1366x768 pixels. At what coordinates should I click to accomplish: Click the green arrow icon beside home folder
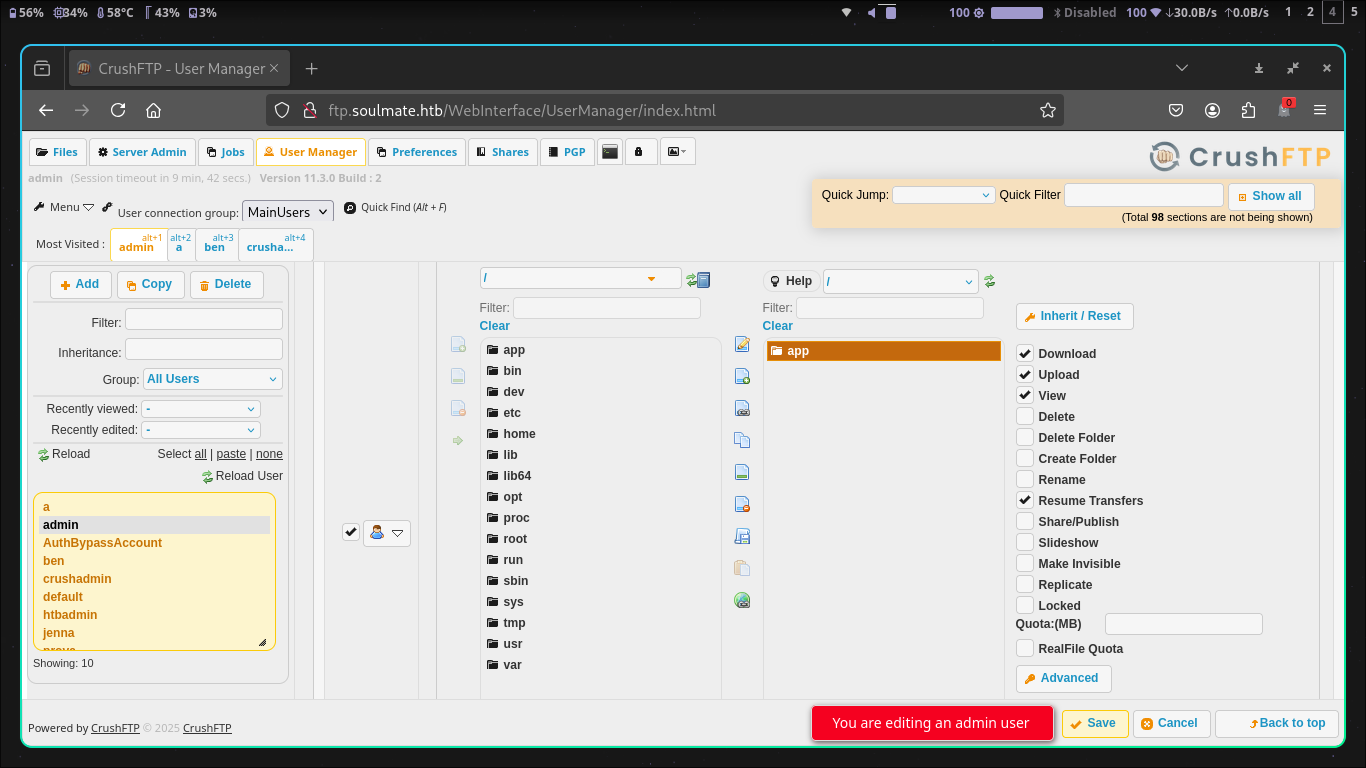click(x=458, y=439)
